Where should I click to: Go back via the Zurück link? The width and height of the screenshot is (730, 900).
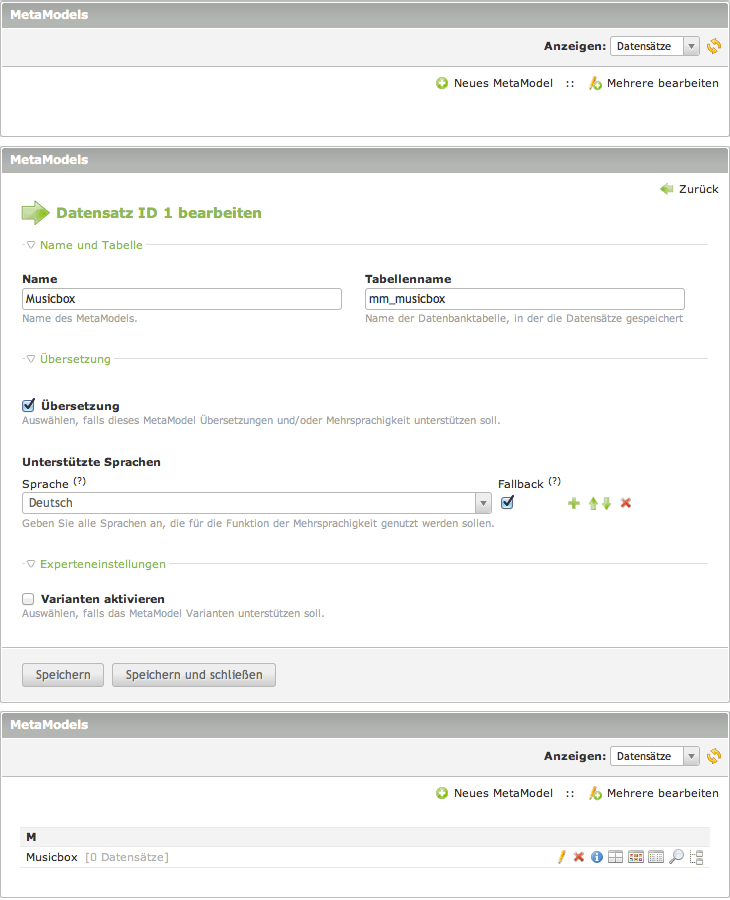point(689,189)
